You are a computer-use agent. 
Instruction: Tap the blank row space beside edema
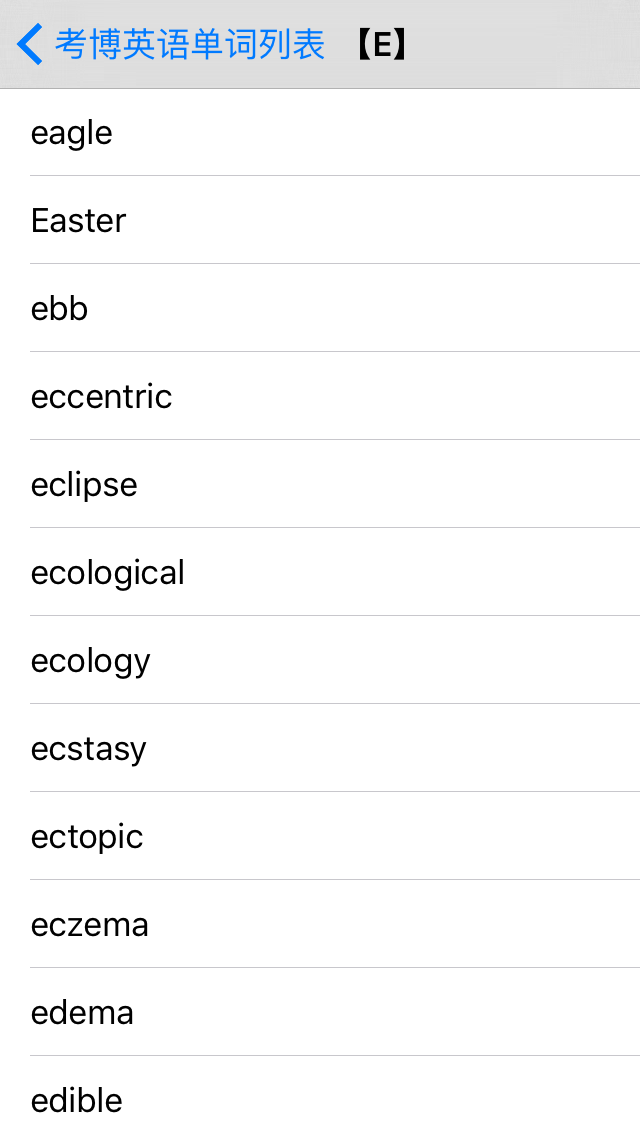(x=388, y=1011)
